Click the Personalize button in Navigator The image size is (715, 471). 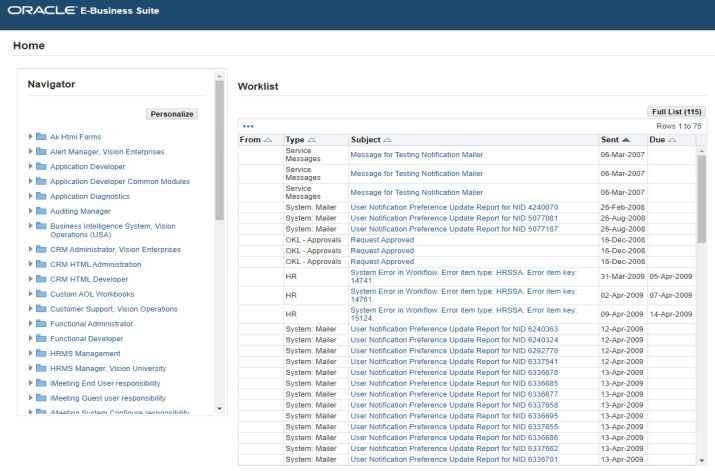click(172, 114)
